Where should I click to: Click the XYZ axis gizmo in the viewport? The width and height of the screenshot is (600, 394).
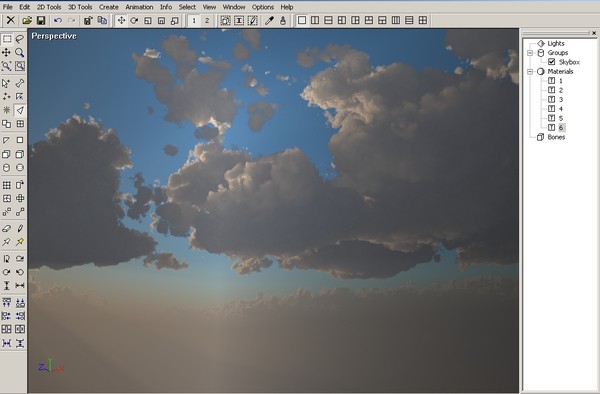pyautogui.click(x=50, y=366)
